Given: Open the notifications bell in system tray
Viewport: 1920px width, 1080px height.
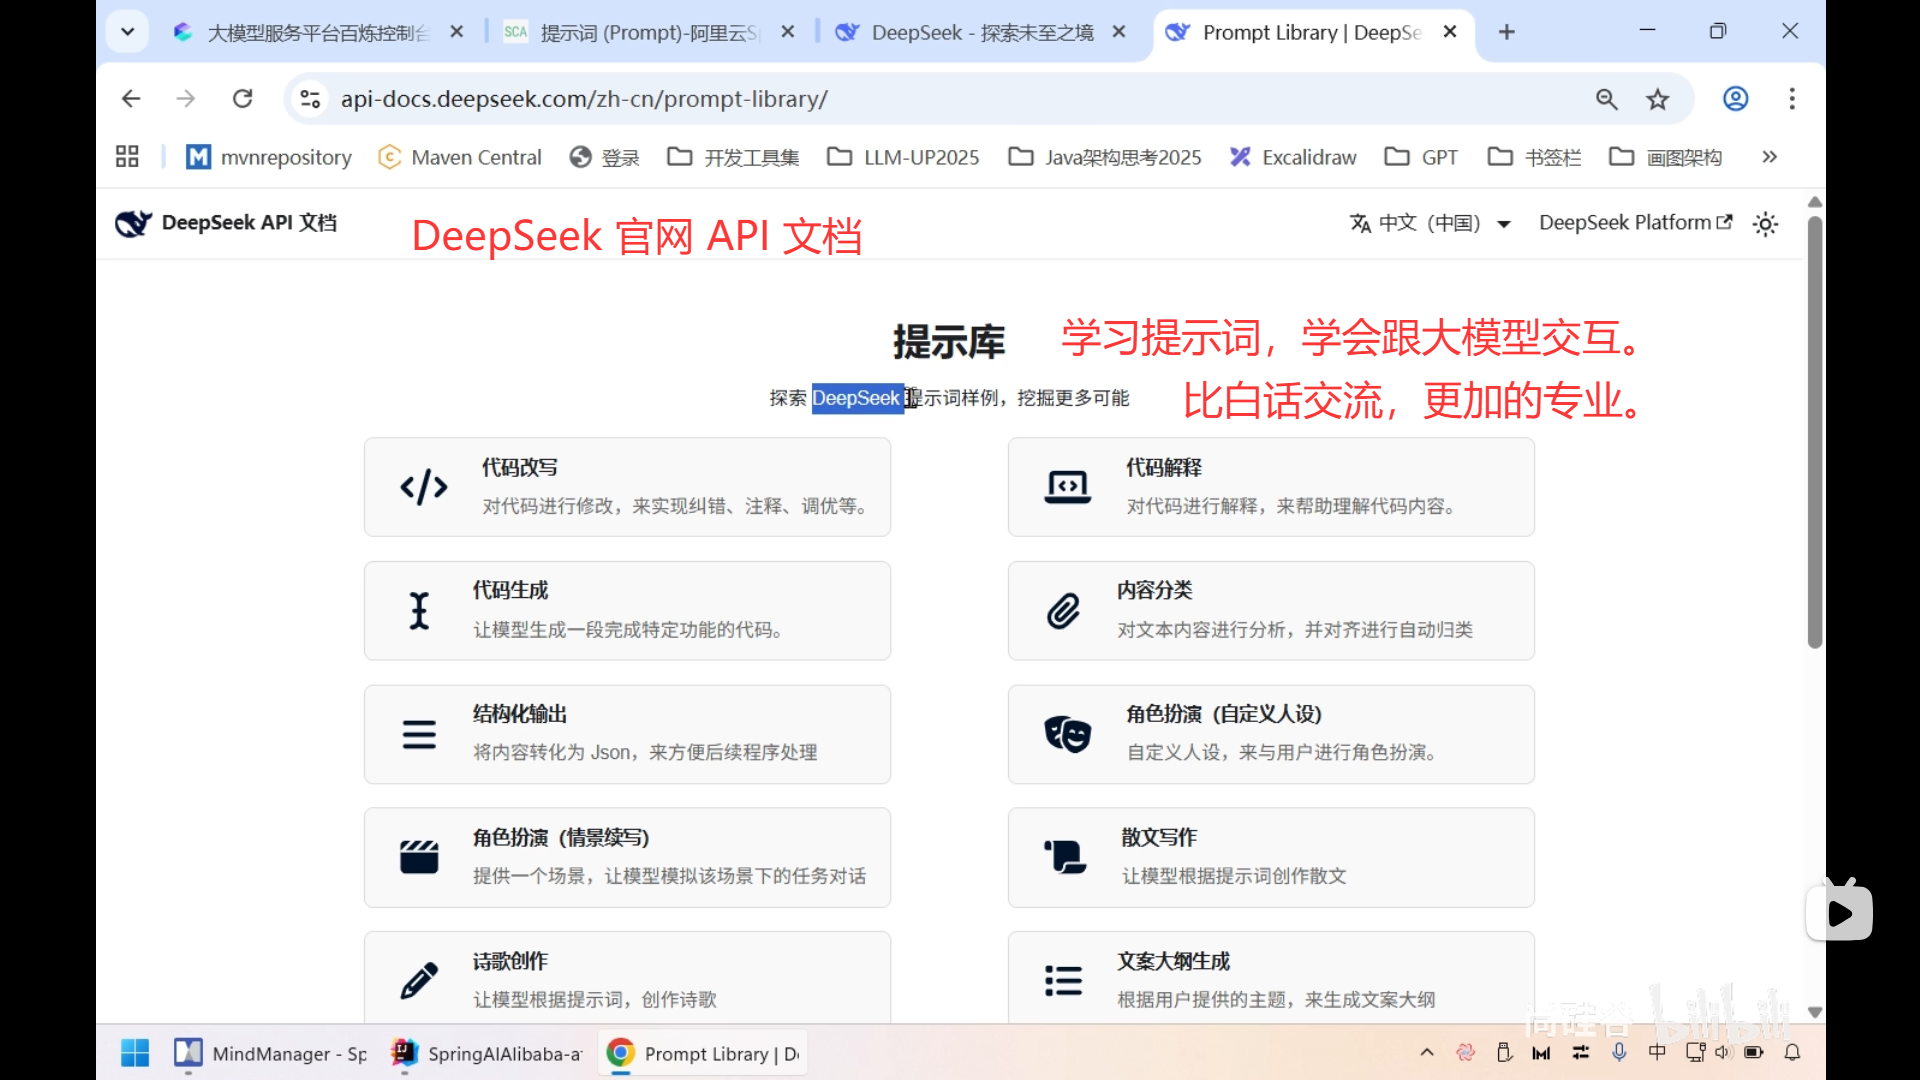Looking at the screenshot, I should click(1792, 1052).
